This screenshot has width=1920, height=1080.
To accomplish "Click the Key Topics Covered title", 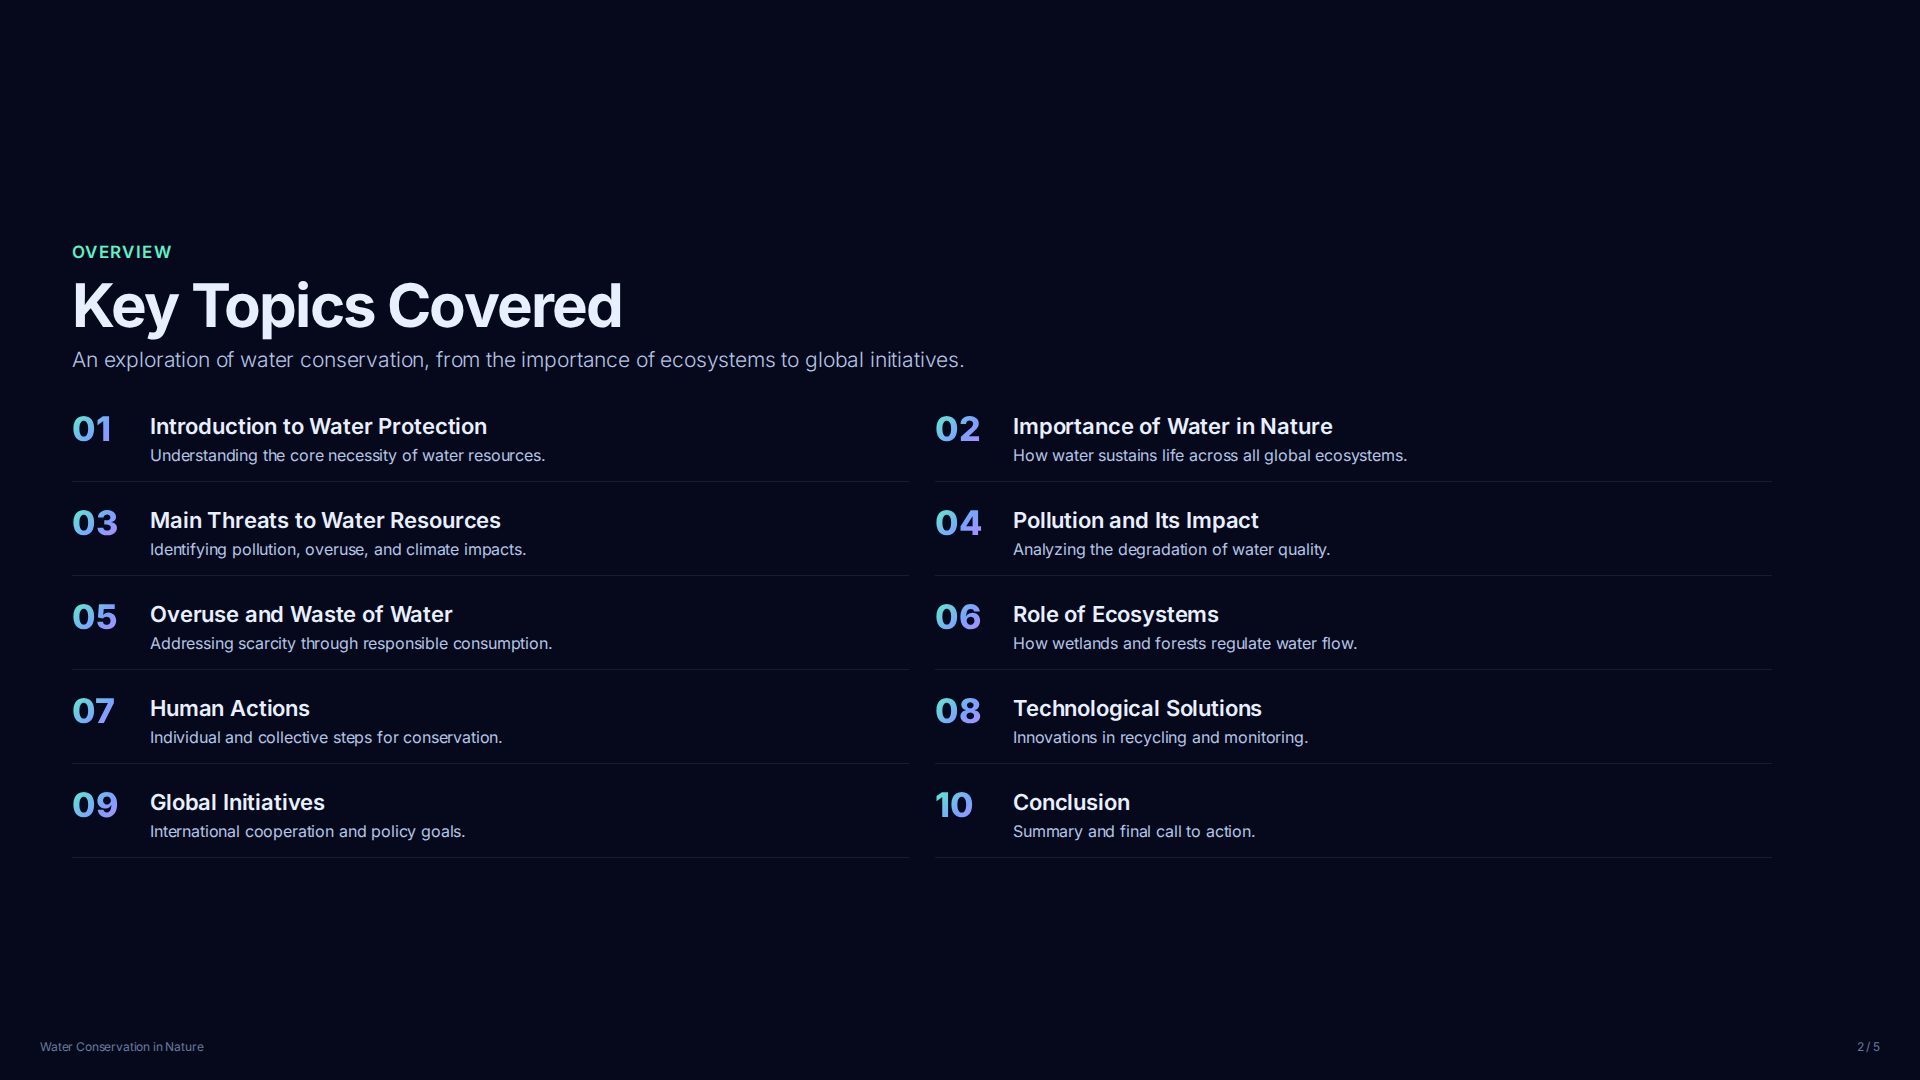I will (x=347, y=306).
